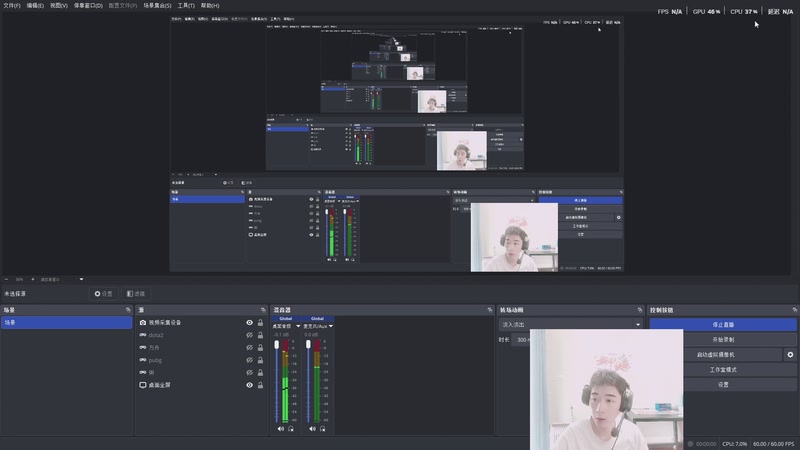Pop out the Sources dock panel
The image size is (800, 450).
263,310
